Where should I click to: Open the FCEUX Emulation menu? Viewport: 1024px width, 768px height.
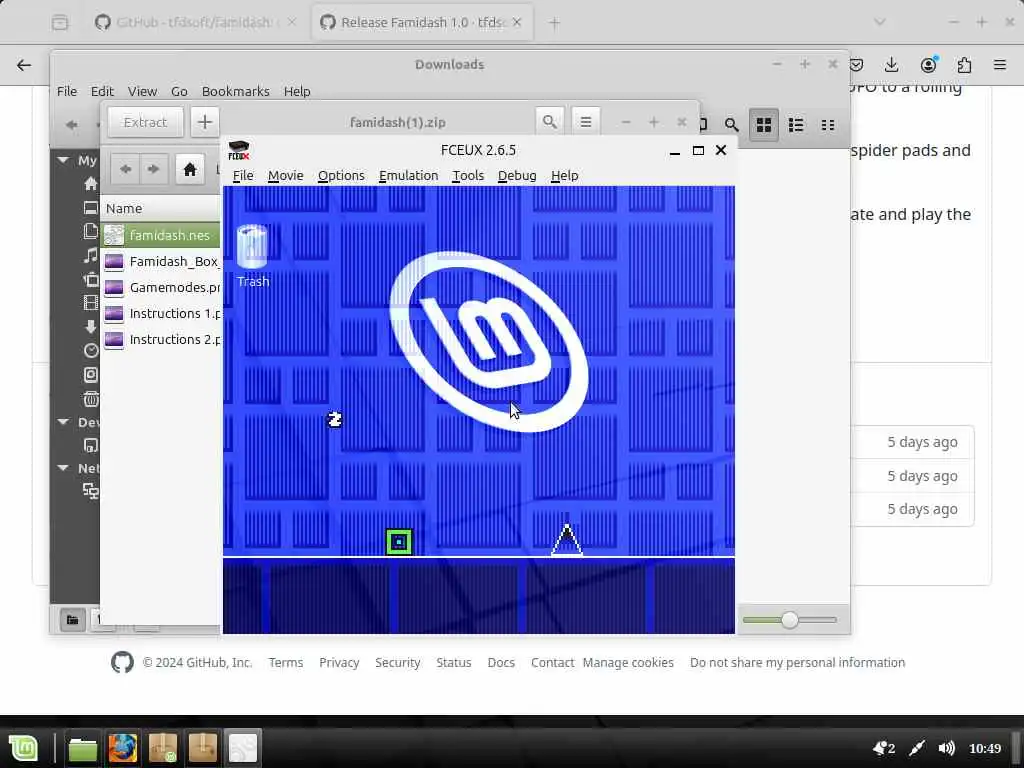[x=408, y=176]
